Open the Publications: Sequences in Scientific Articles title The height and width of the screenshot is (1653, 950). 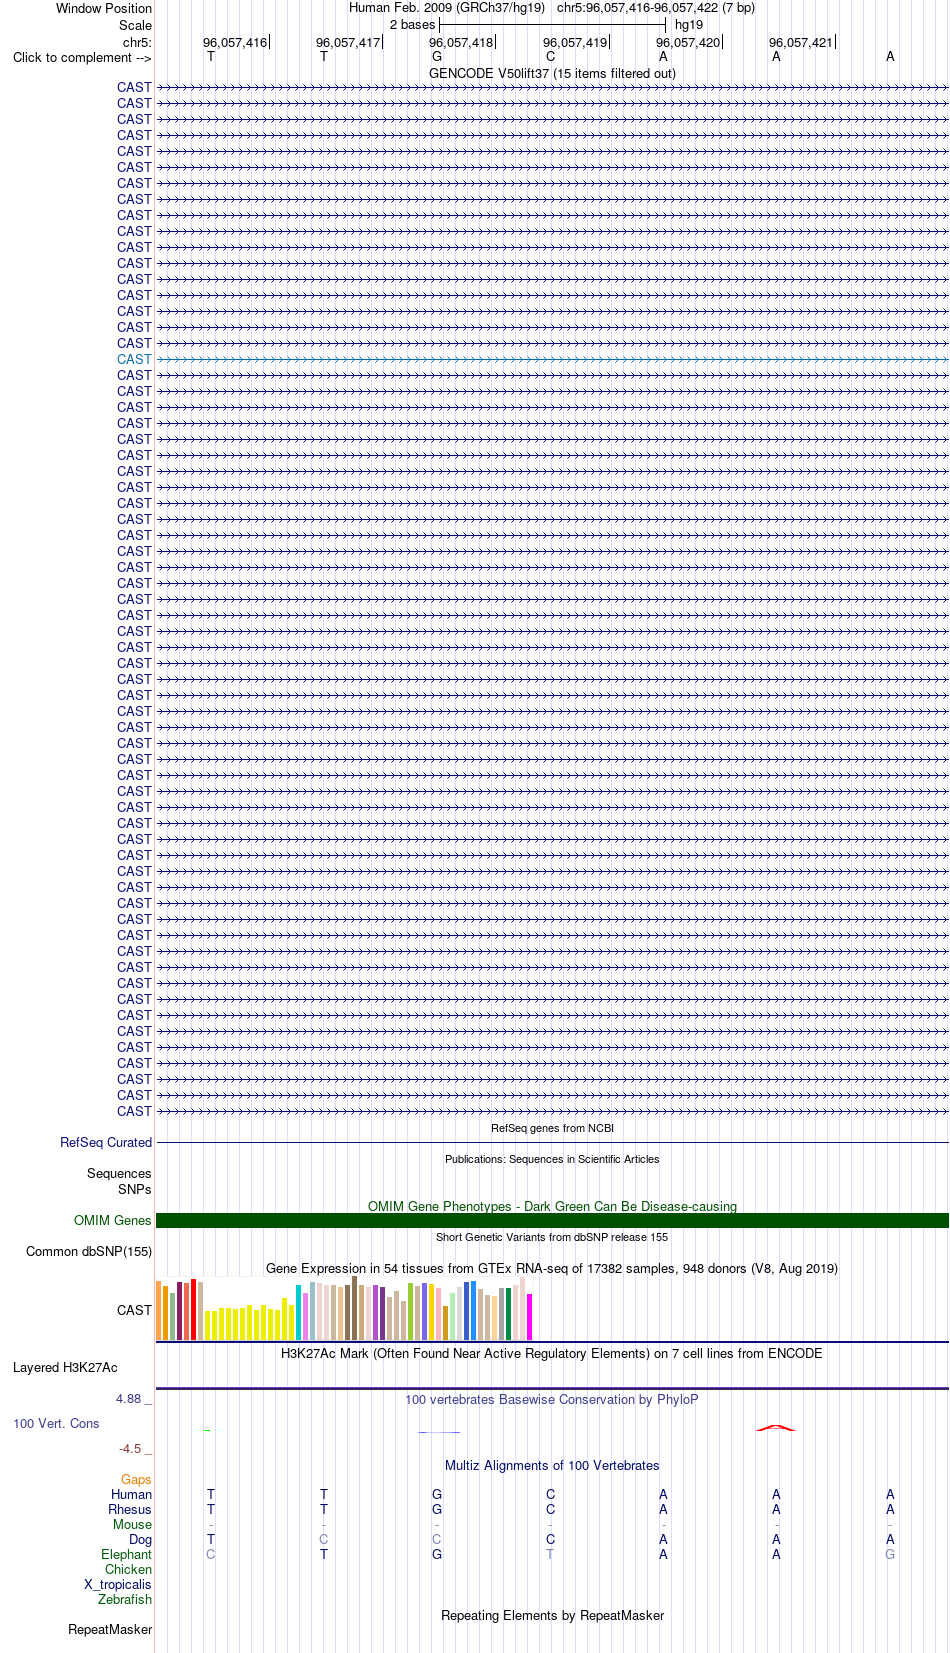tap(552, 1159)
